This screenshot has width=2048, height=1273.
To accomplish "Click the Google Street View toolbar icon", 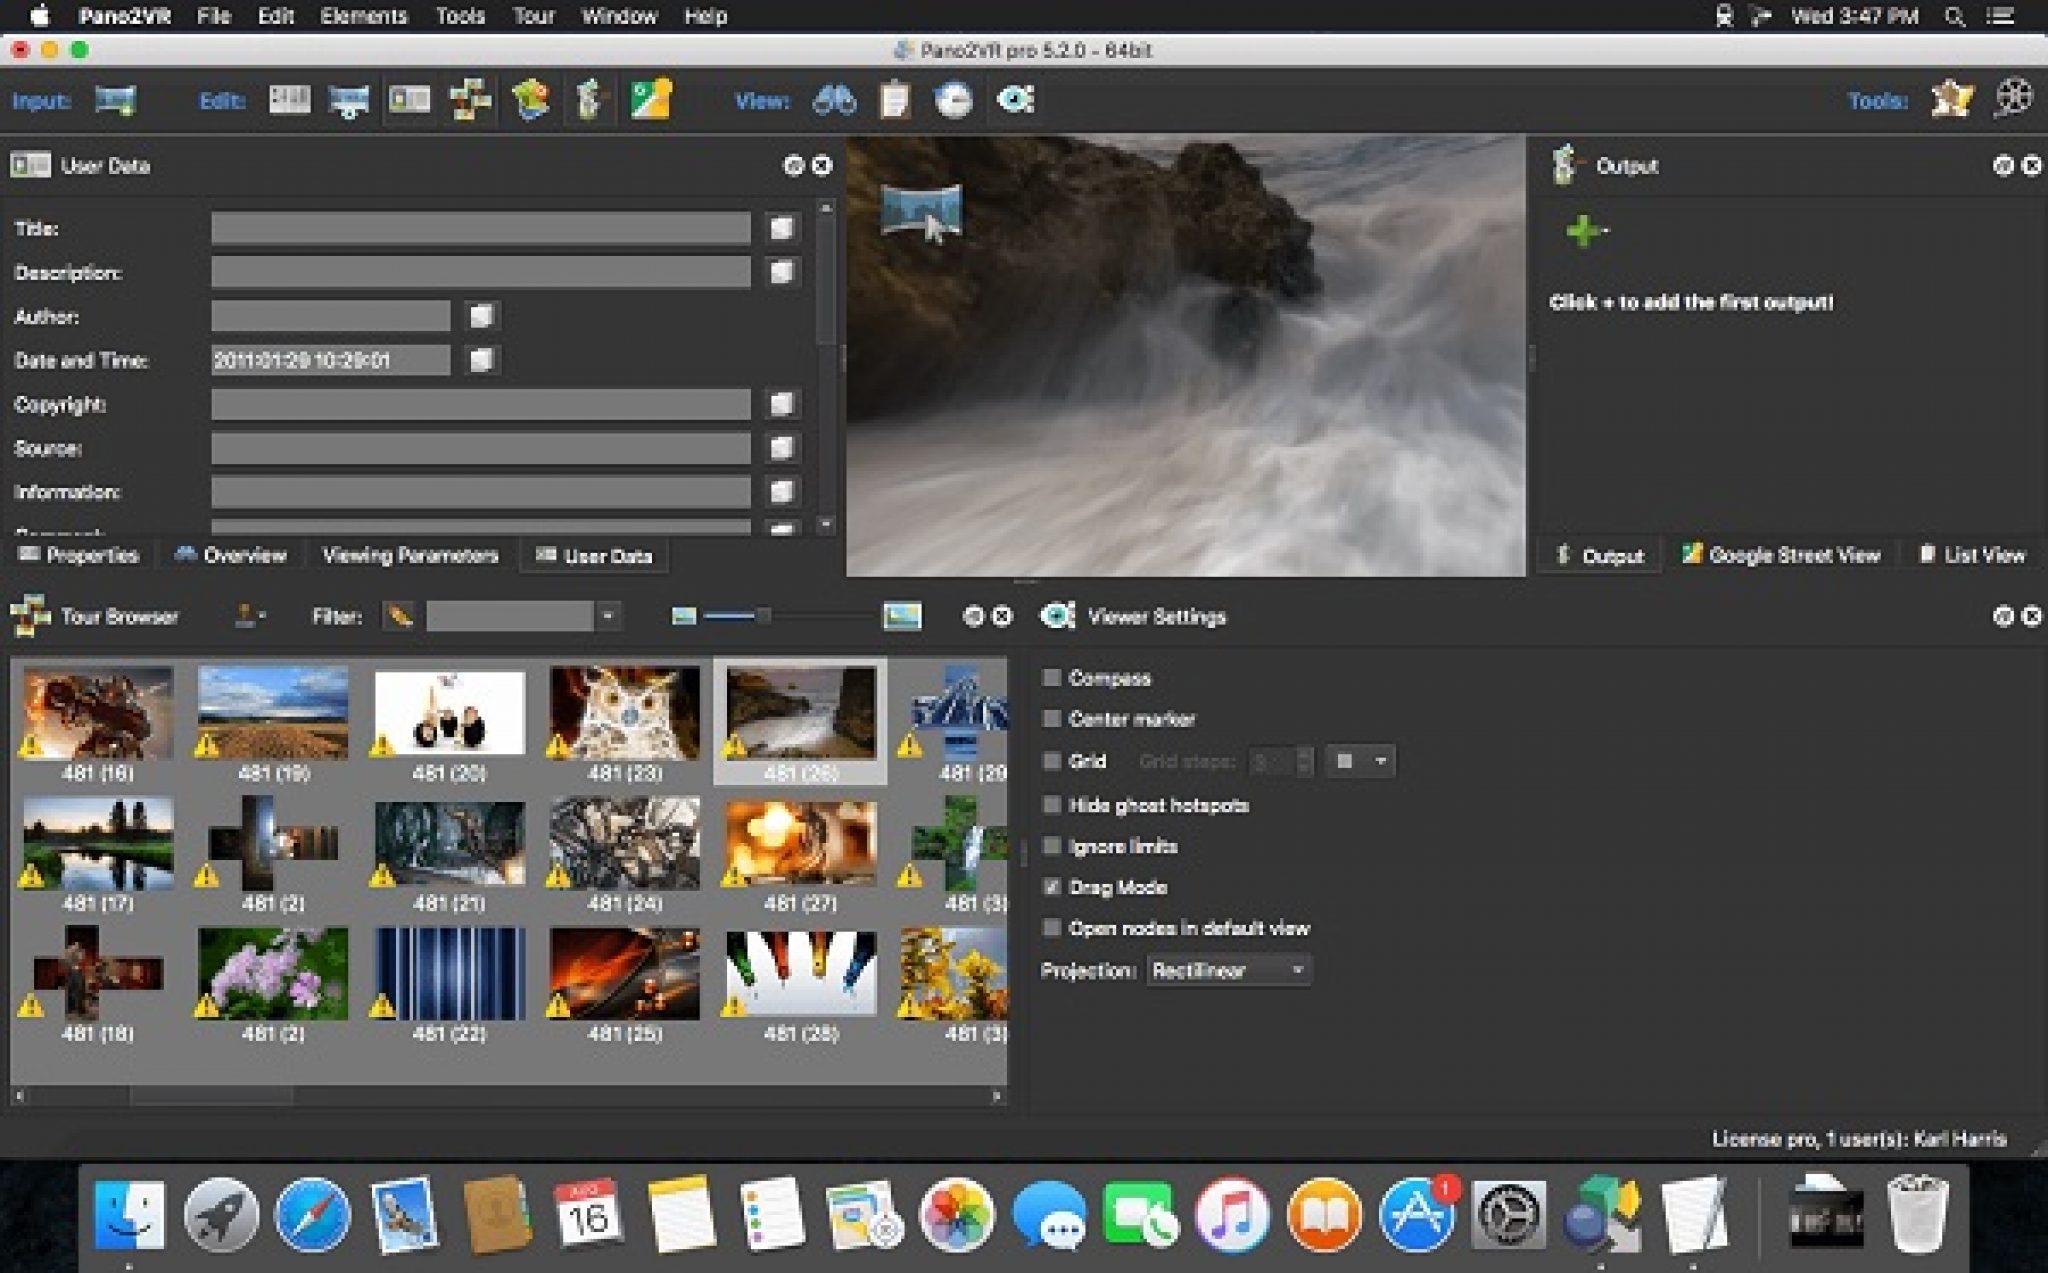I will [x=650, y=100].
